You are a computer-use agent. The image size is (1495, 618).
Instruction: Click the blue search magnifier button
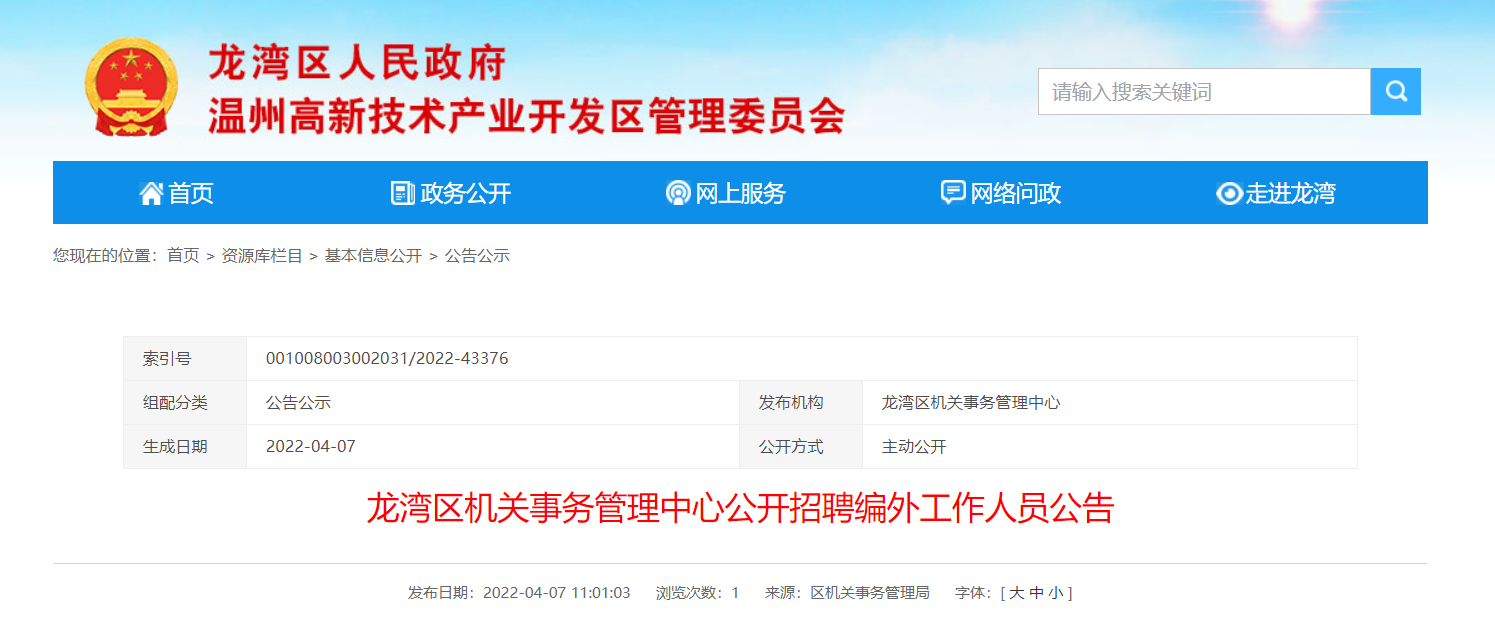(1395, 92)
